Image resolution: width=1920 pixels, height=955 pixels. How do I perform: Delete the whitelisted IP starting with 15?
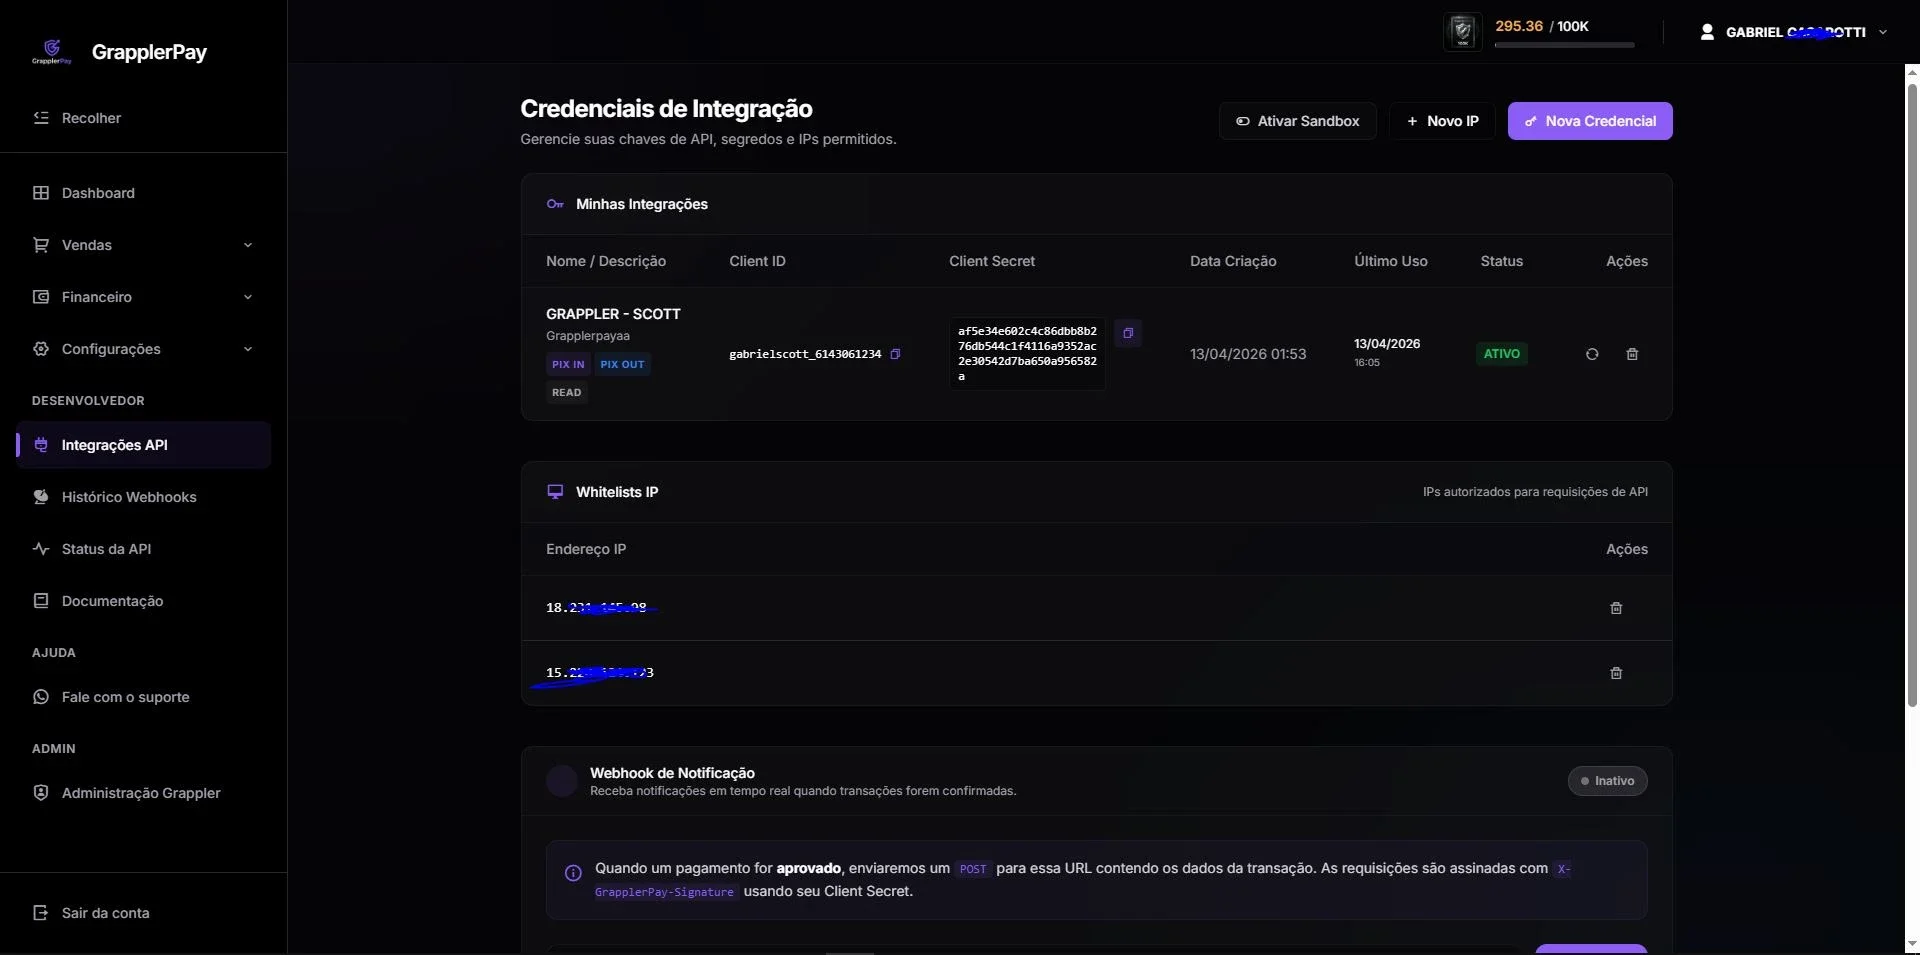(x=1616, y=673)
